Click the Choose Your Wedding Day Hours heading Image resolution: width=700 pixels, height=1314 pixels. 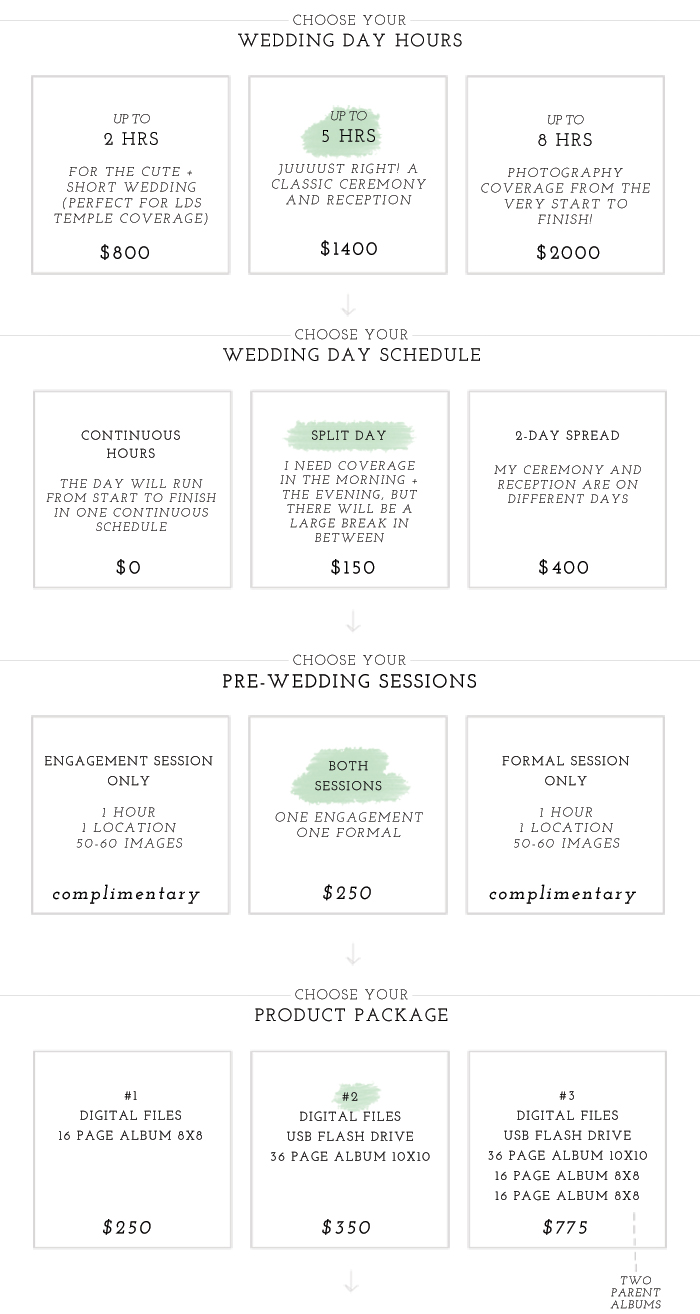[x=350, y=31]
